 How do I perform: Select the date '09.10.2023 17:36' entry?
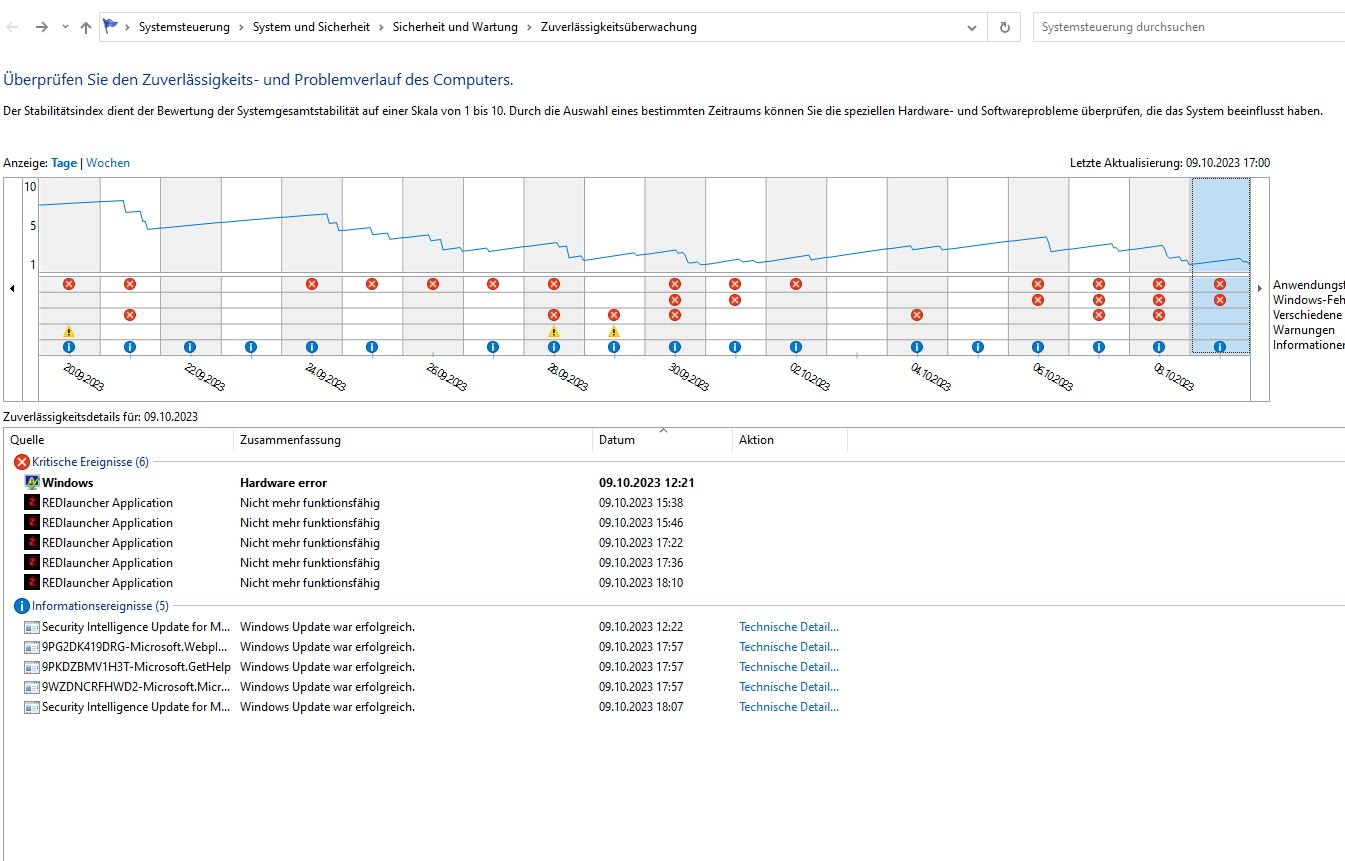coord(641,563)
